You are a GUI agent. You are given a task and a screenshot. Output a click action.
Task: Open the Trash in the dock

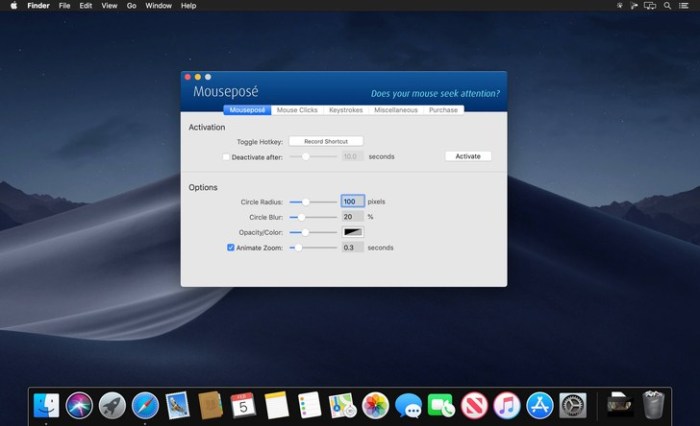(x=654, y=405)
